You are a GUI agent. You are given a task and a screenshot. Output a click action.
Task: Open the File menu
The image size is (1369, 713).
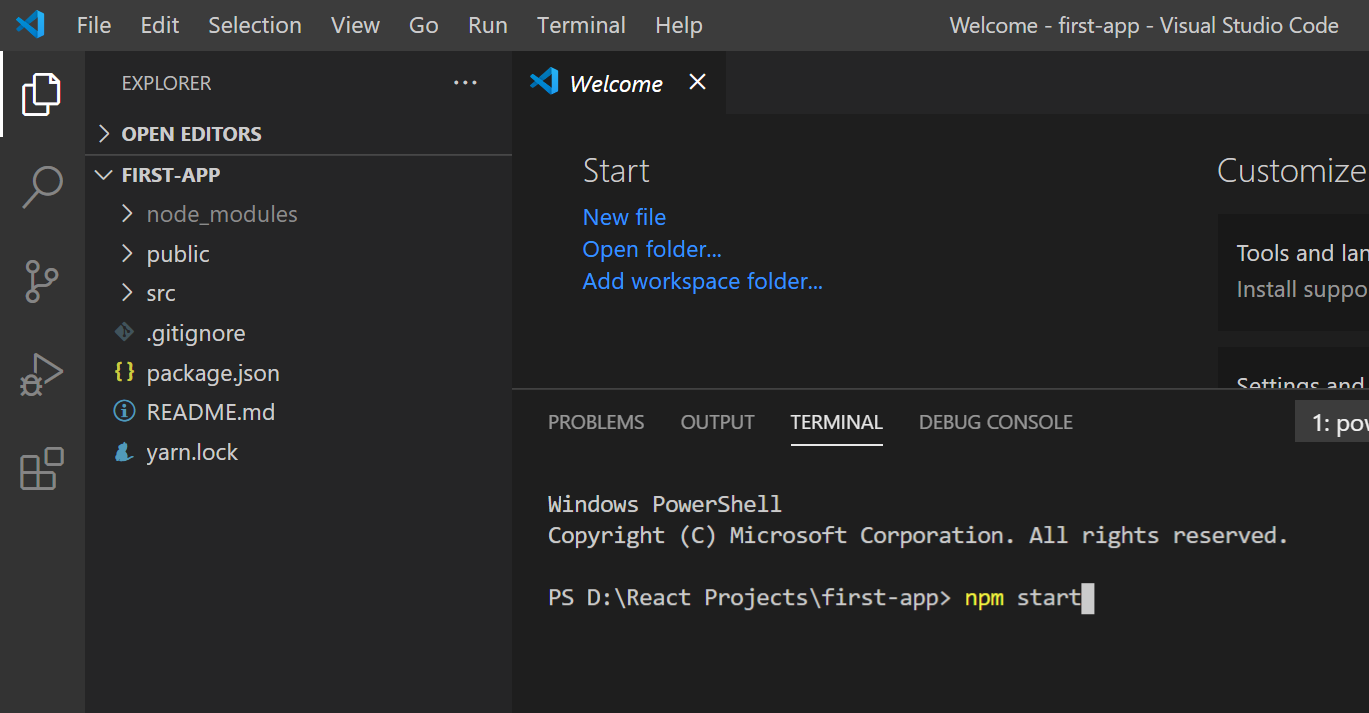coord(94,25)
